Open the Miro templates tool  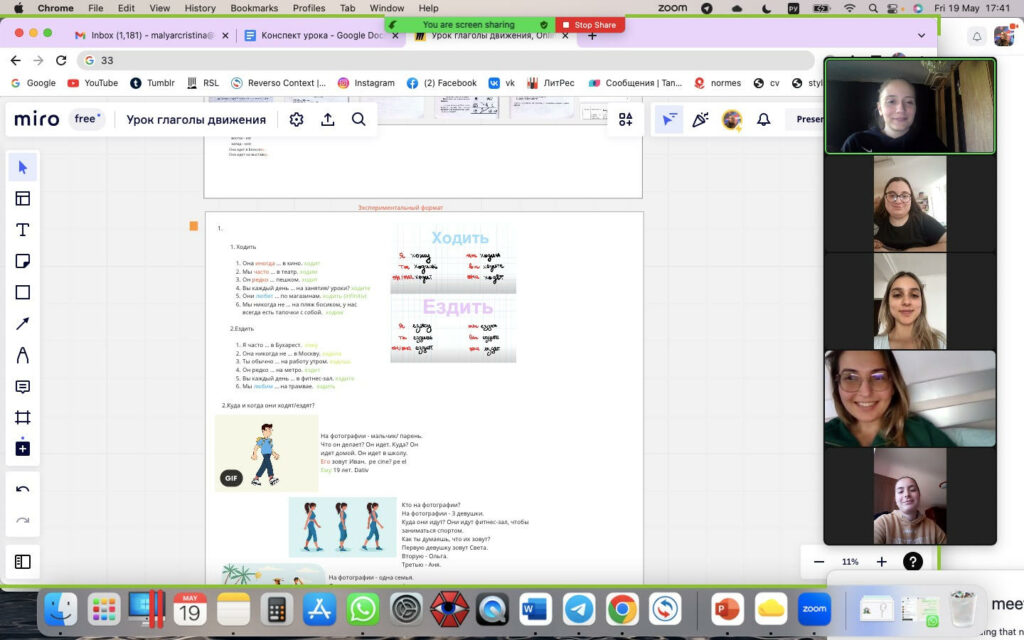pyautogui.click(x=23, y=199)
